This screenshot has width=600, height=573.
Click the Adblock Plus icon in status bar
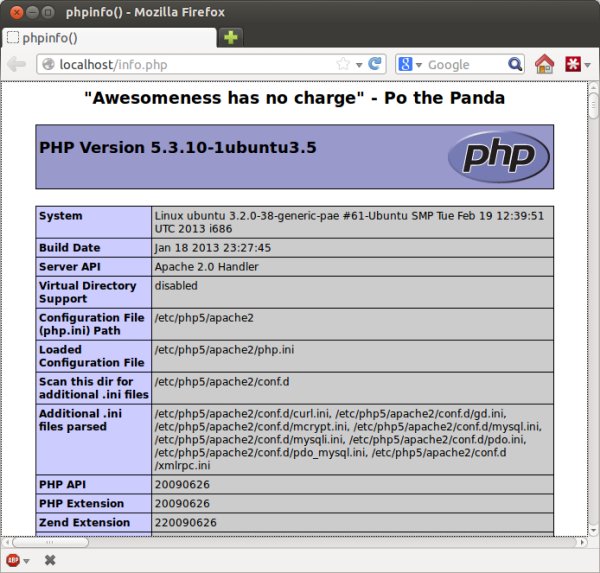coord(13,560)
